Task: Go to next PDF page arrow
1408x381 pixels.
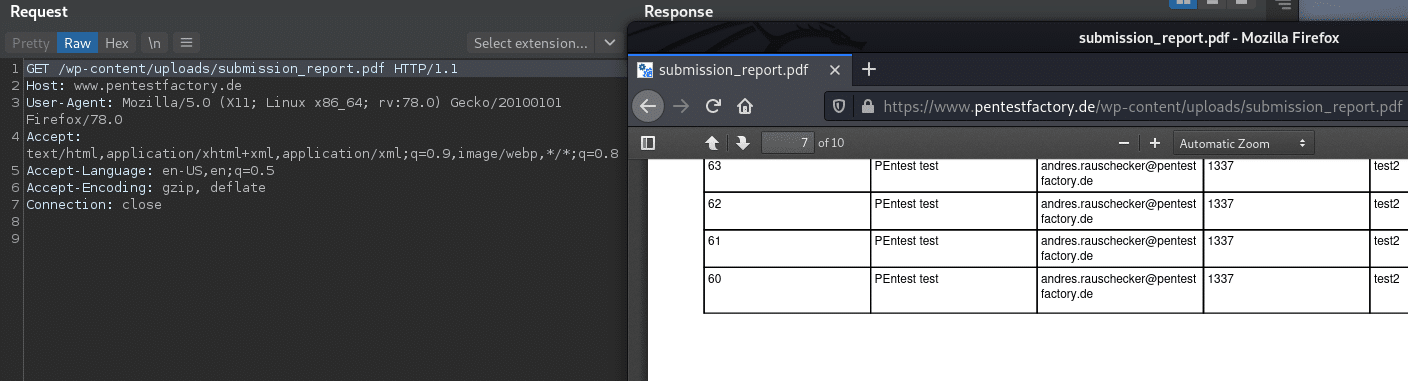Action: click(742, 143)
